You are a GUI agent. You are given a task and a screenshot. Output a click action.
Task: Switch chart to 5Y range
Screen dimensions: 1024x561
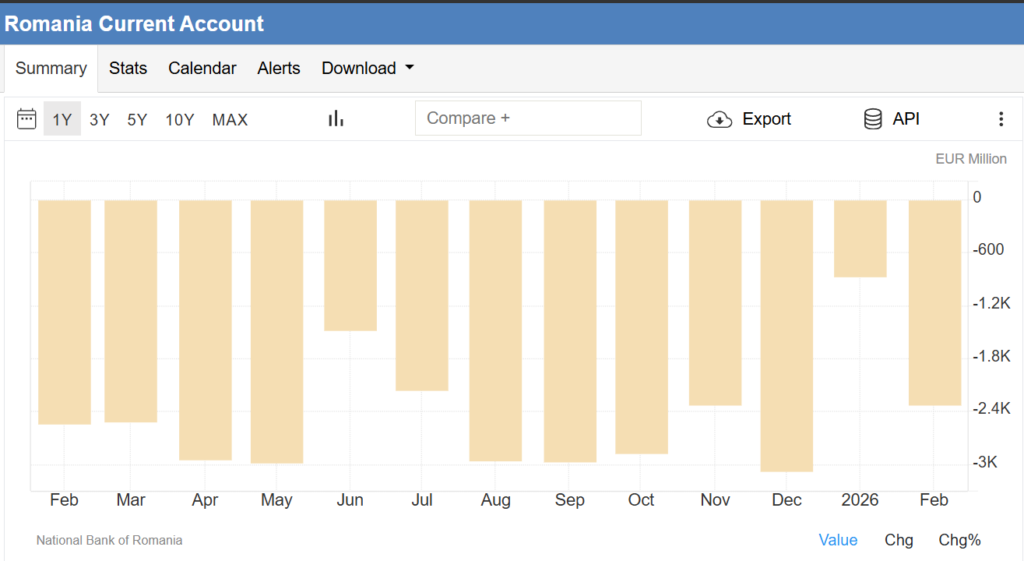click(137, 120)
